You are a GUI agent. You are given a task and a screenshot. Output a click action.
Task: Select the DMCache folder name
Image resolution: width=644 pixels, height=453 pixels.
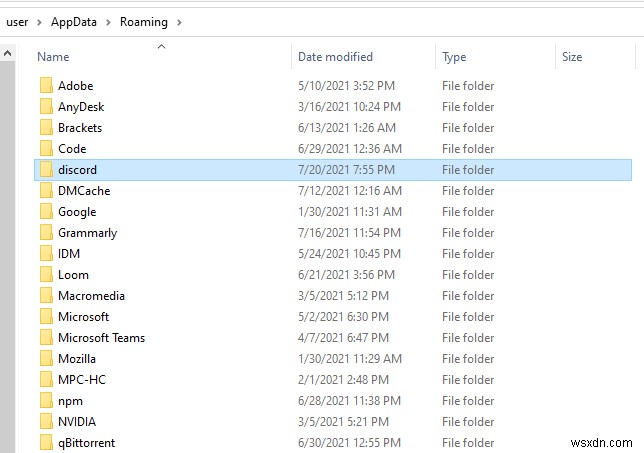tap(84, 190)
